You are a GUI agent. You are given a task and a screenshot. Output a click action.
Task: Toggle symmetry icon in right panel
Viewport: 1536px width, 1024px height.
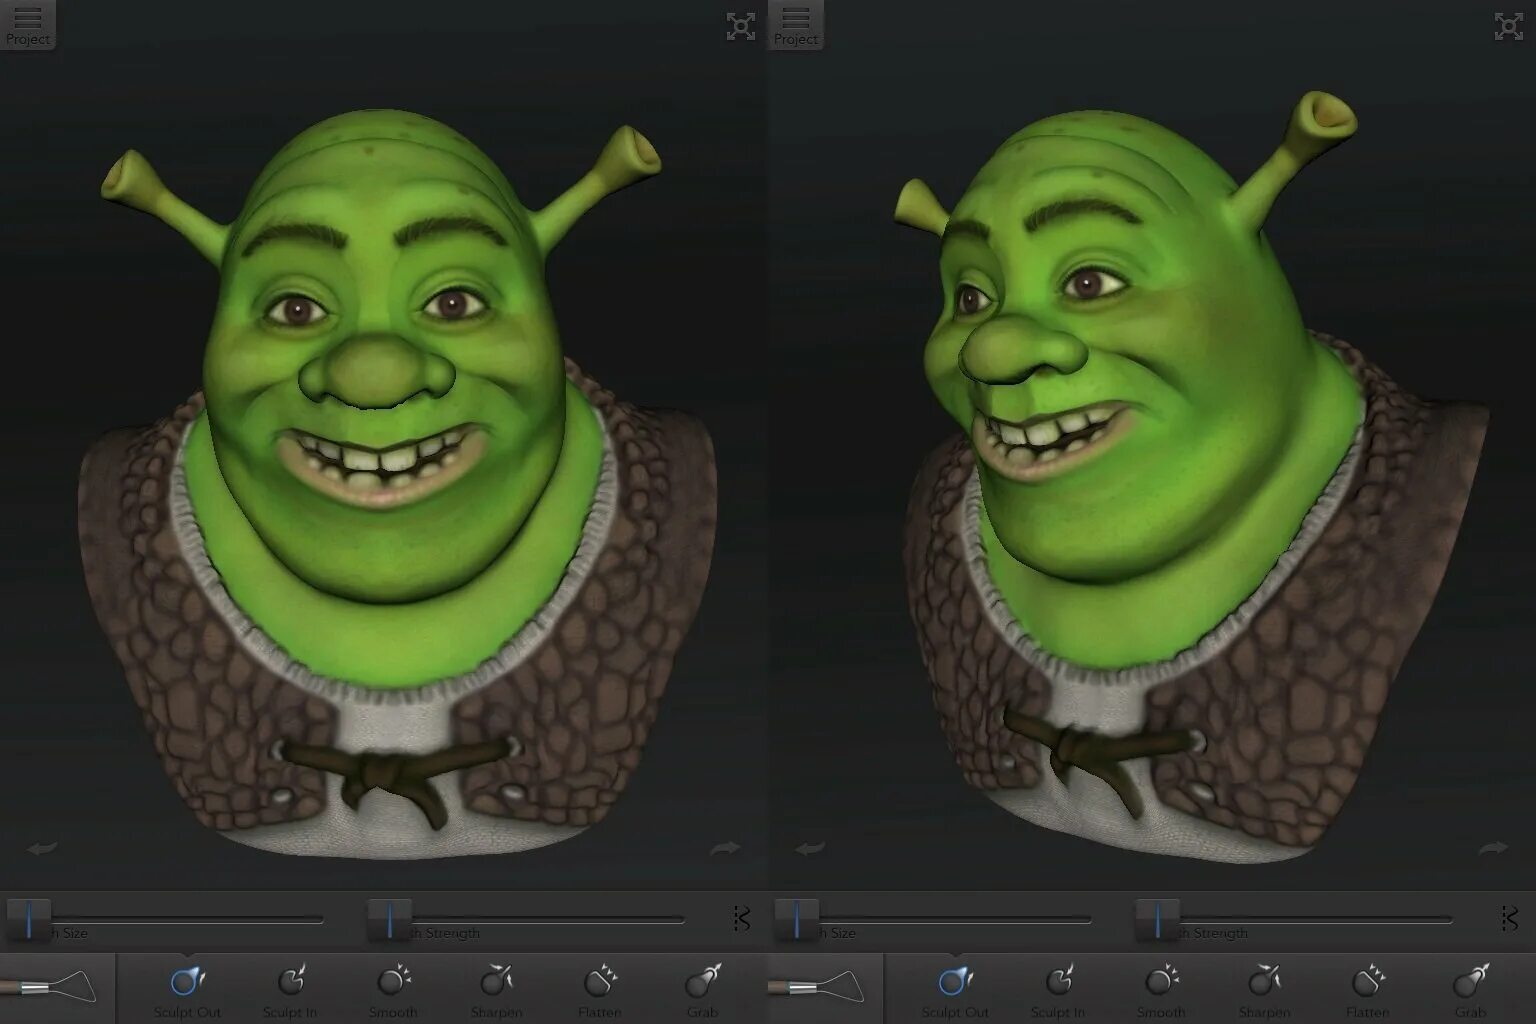click(x=1509, y=918)
